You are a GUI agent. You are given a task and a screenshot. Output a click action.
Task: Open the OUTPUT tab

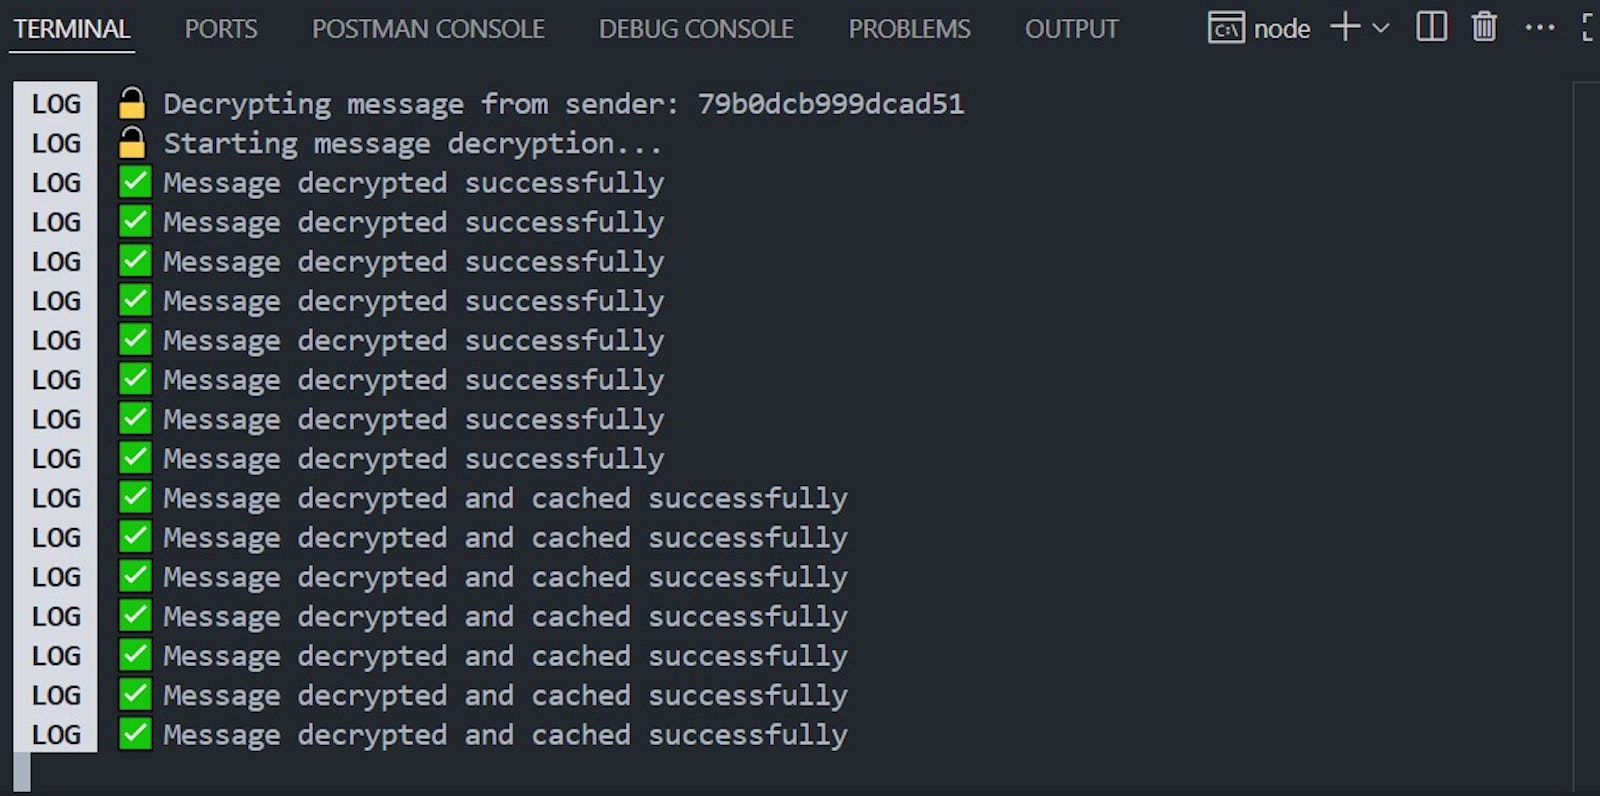coord(1071,29)
